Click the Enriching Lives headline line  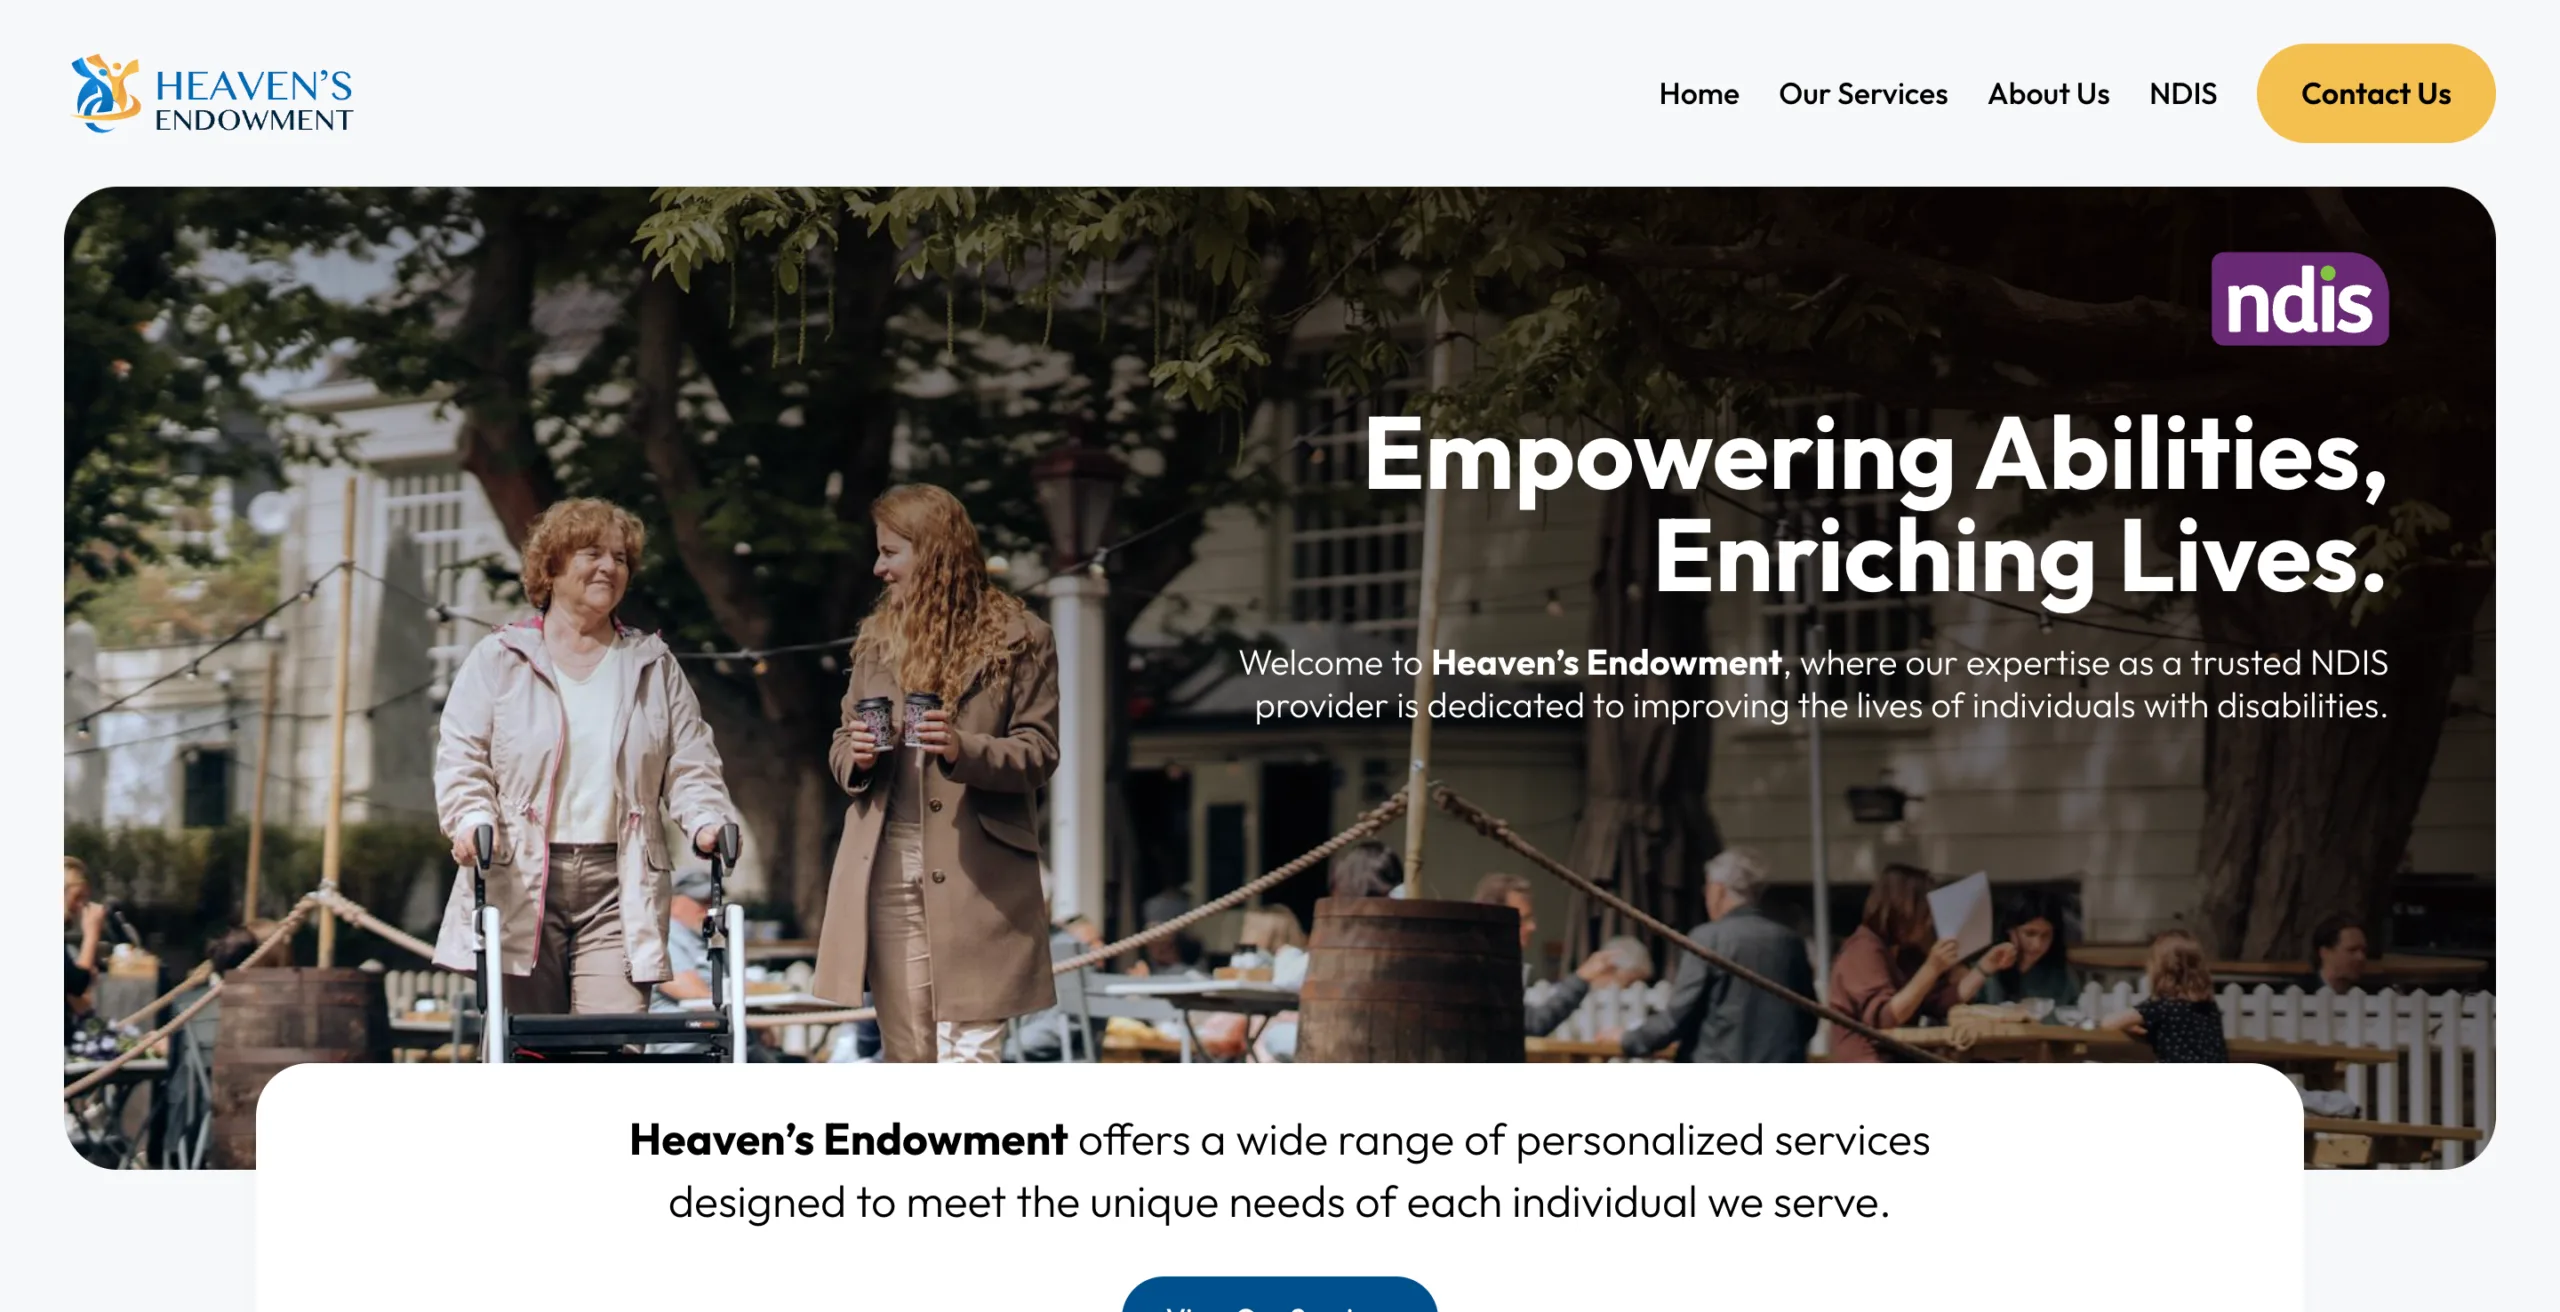coord(2020,558)
